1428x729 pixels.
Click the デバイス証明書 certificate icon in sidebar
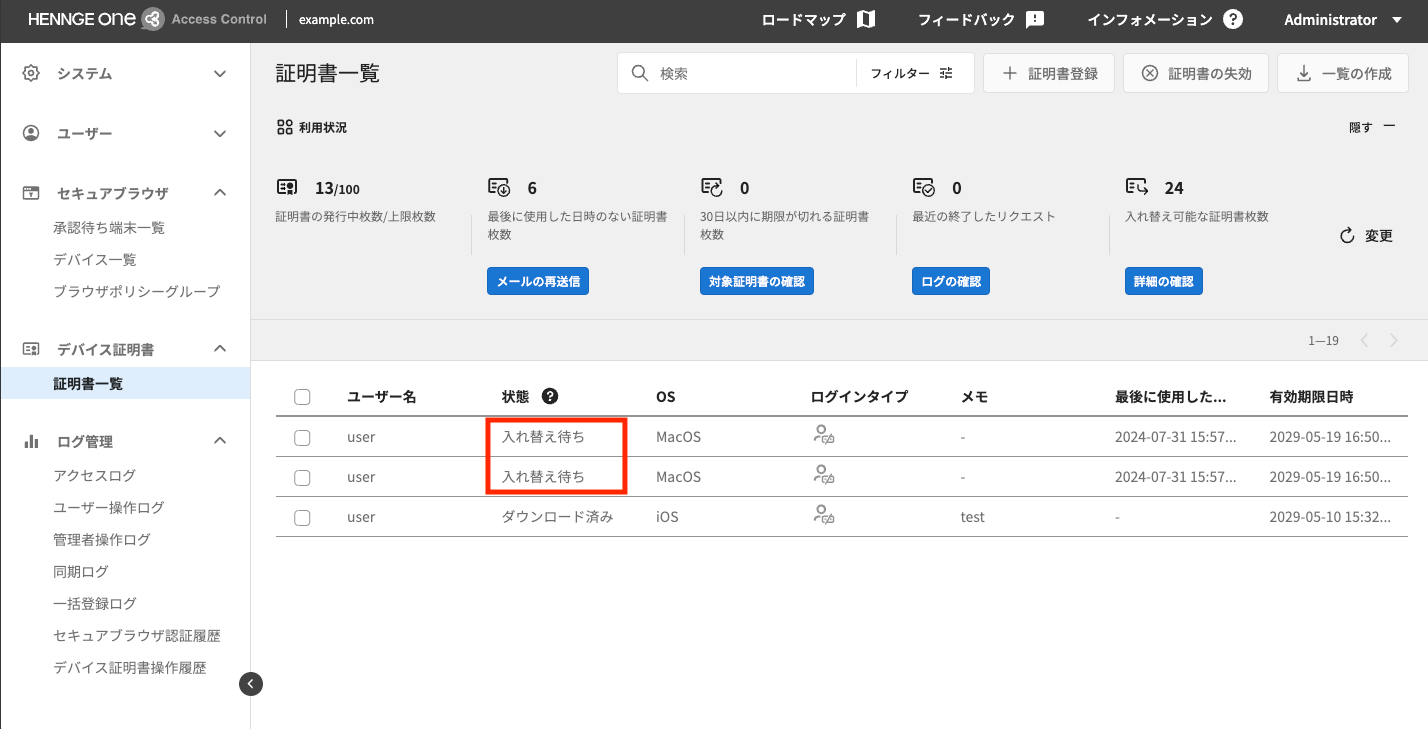pos(31,349)
